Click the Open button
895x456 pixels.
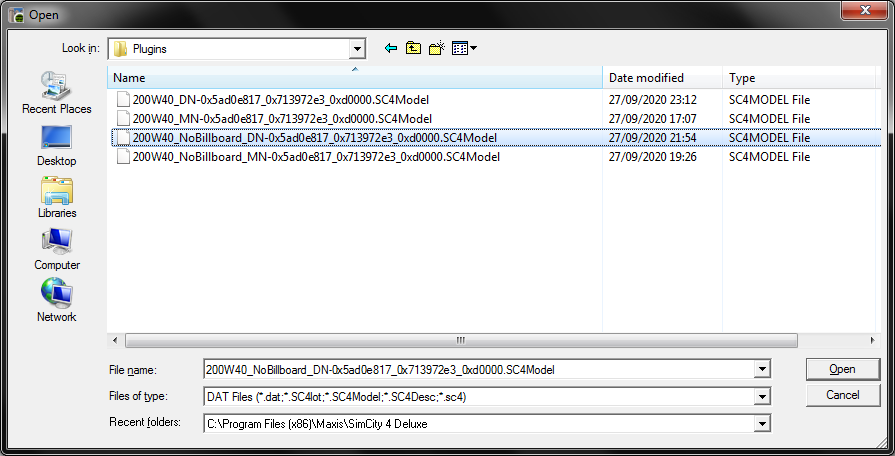pos(842,369)
